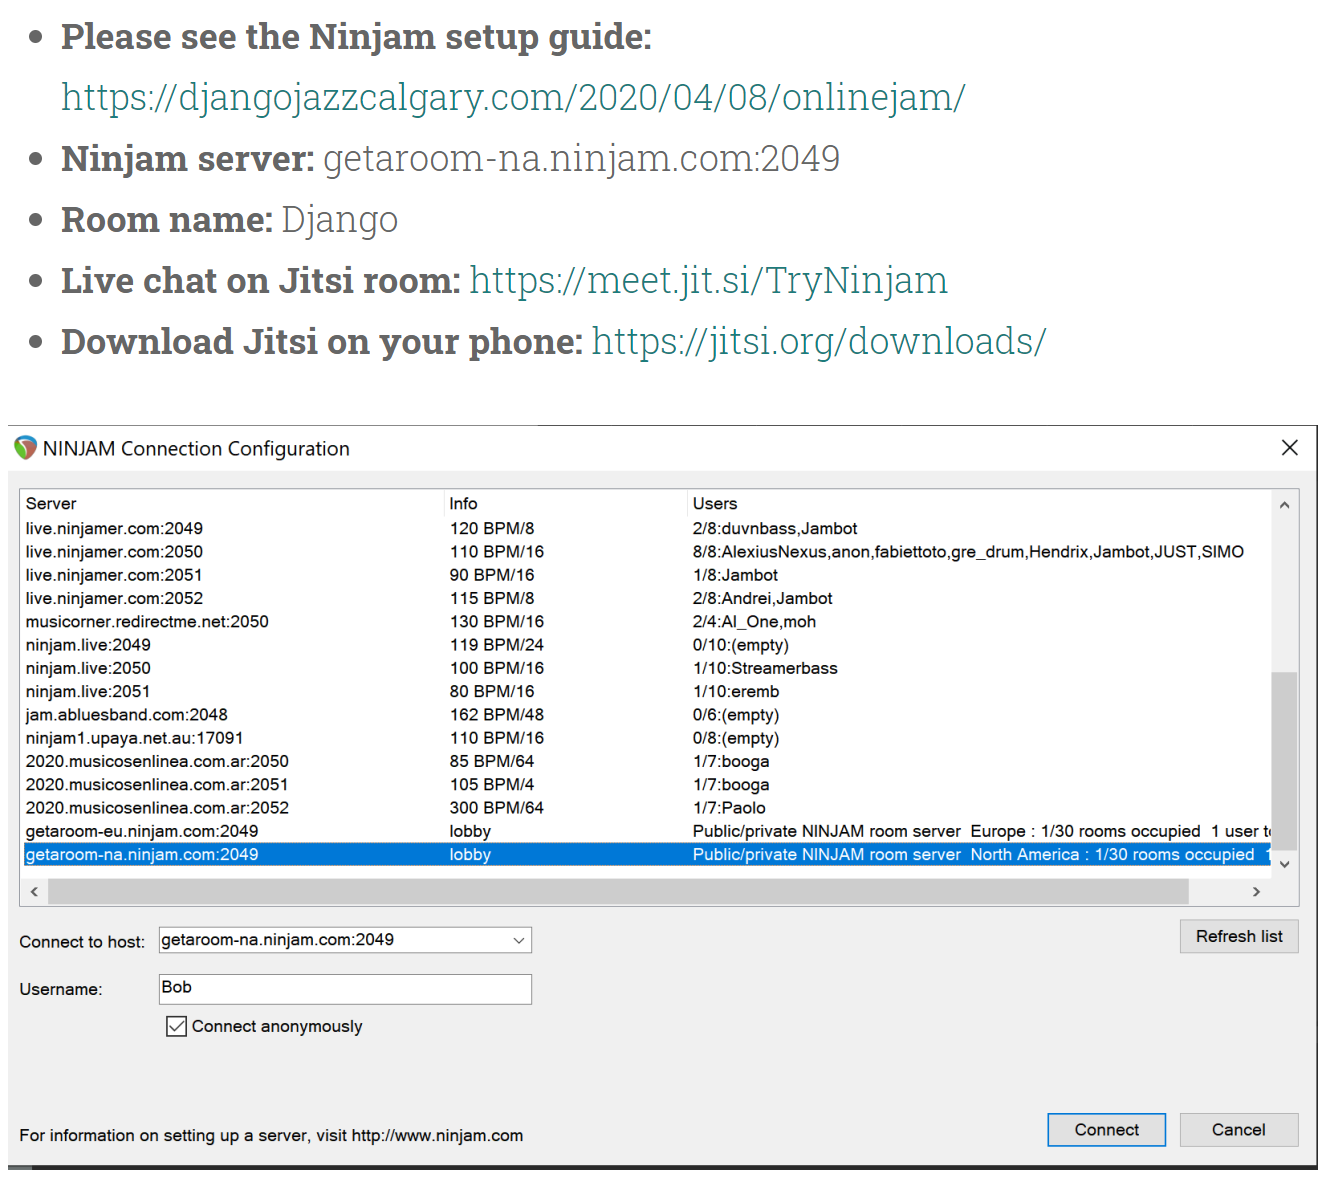Click the Username input field
Viewport: 1335px width, 1183px height.
click(345, 988)
